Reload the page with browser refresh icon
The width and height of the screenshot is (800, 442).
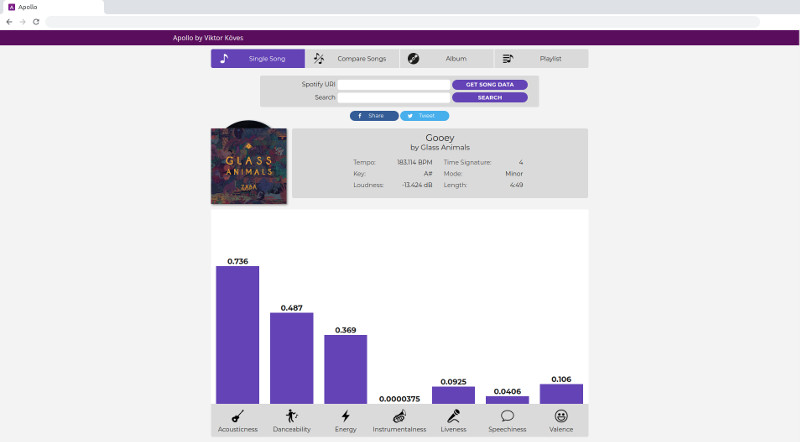[36, 21]
